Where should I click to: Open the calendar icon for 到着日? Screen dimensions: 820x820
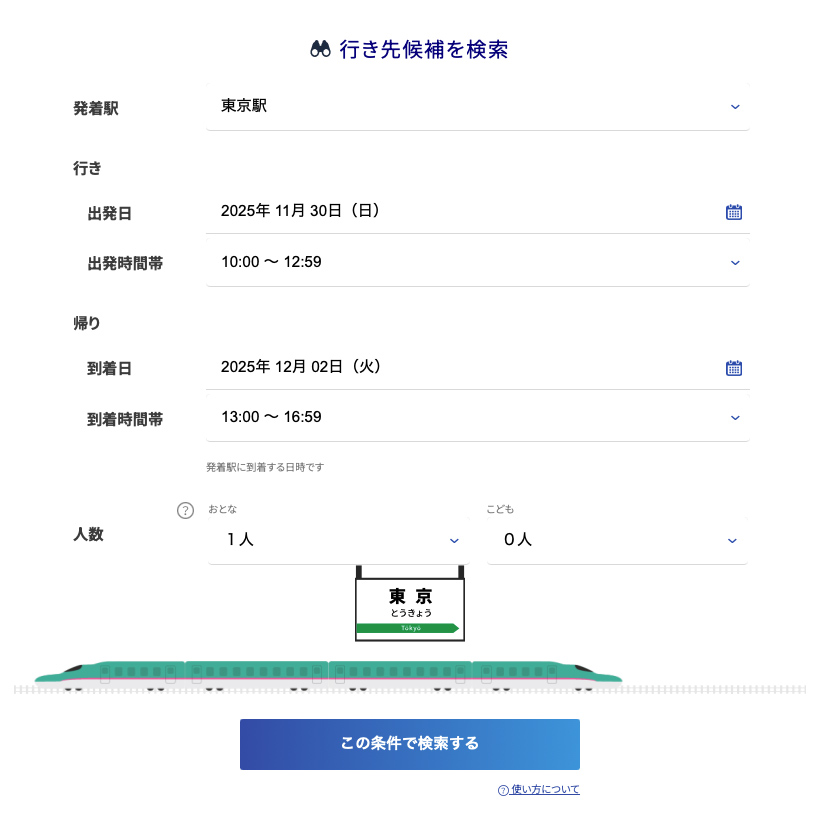tap(733, 368)
